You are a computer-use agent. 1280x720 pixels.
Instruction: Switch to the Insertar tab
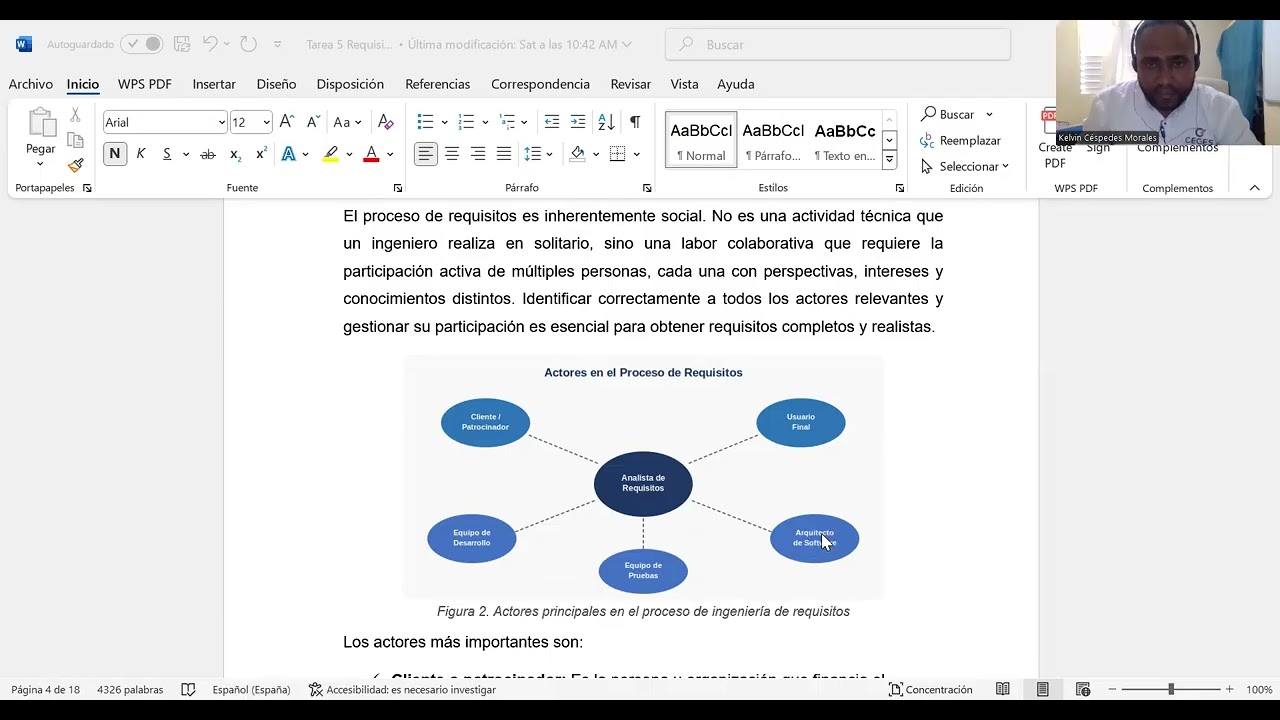pyautogui.click(x=214, y=84)
